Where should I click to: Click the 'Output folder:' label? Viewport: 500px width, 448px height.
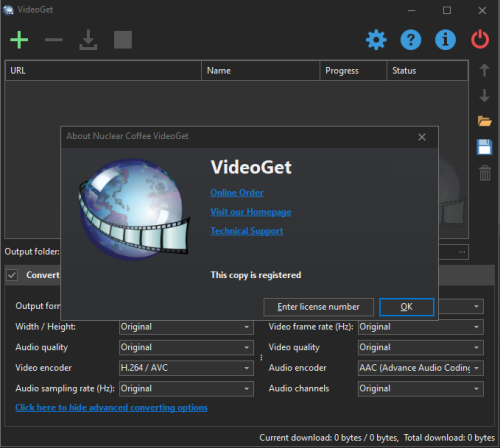coord(32,252)
